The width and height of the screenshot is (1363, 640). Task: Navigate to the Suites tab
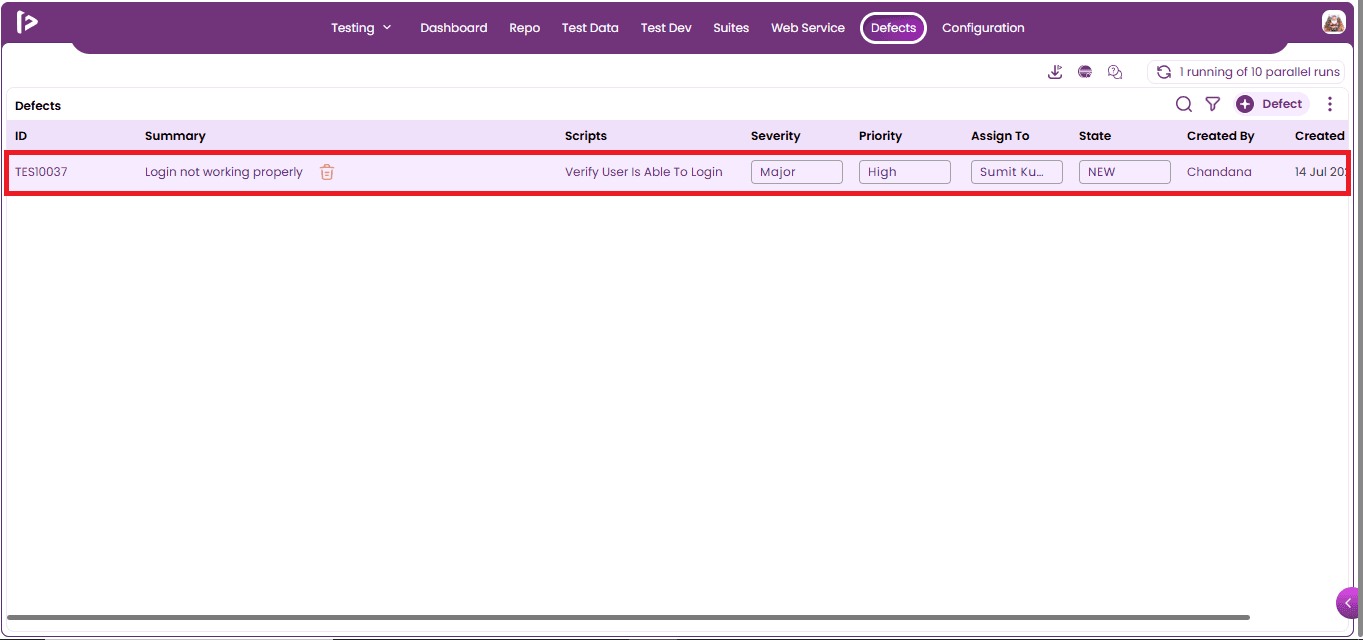pyautogui.click(x=731, y=28)
